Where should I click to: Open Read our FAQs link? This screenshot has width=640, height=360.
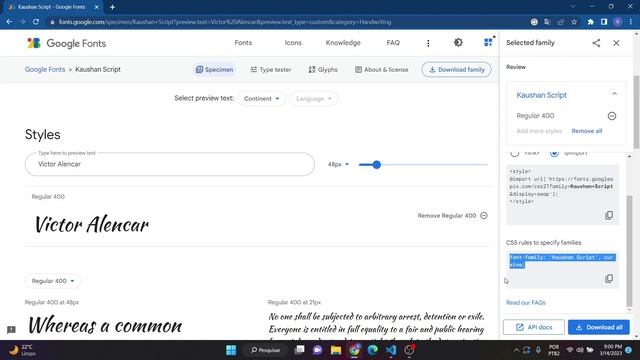pyautogui.click(x=526, y=302)
